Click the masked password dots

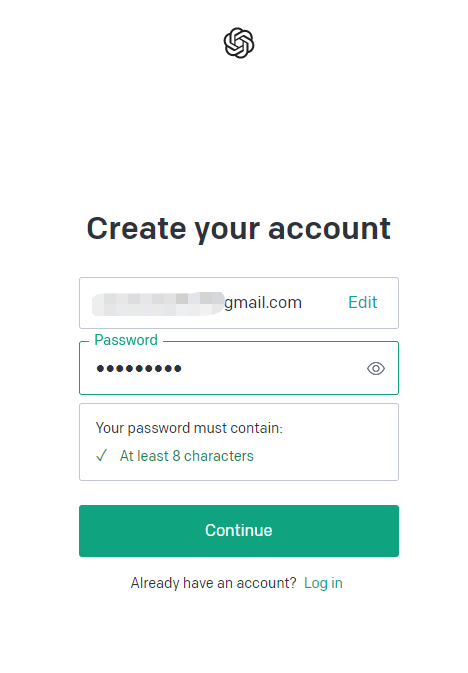(139, 368)
